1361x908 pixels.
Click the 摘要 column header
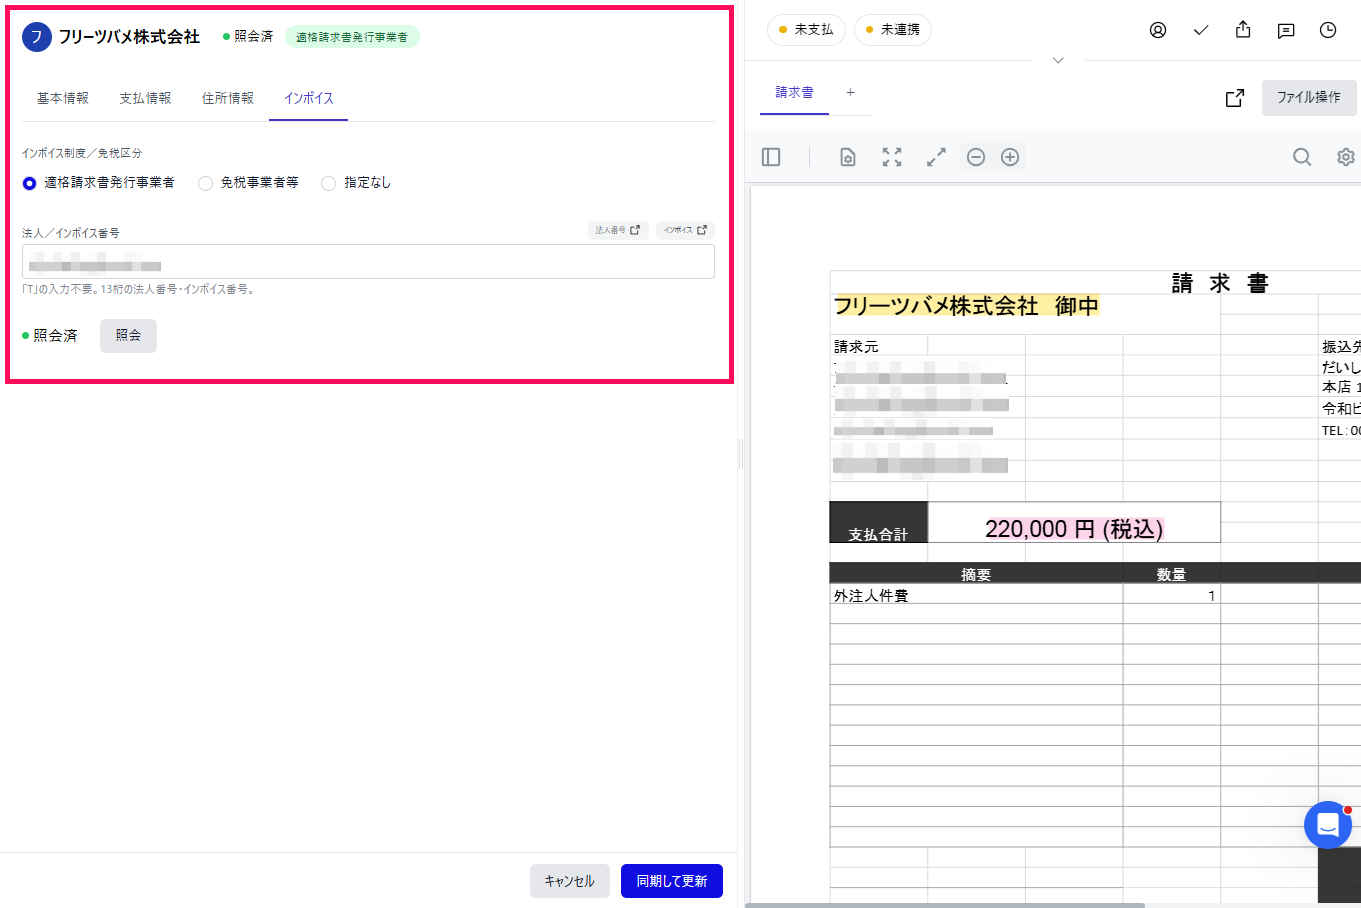click(976, 574)
